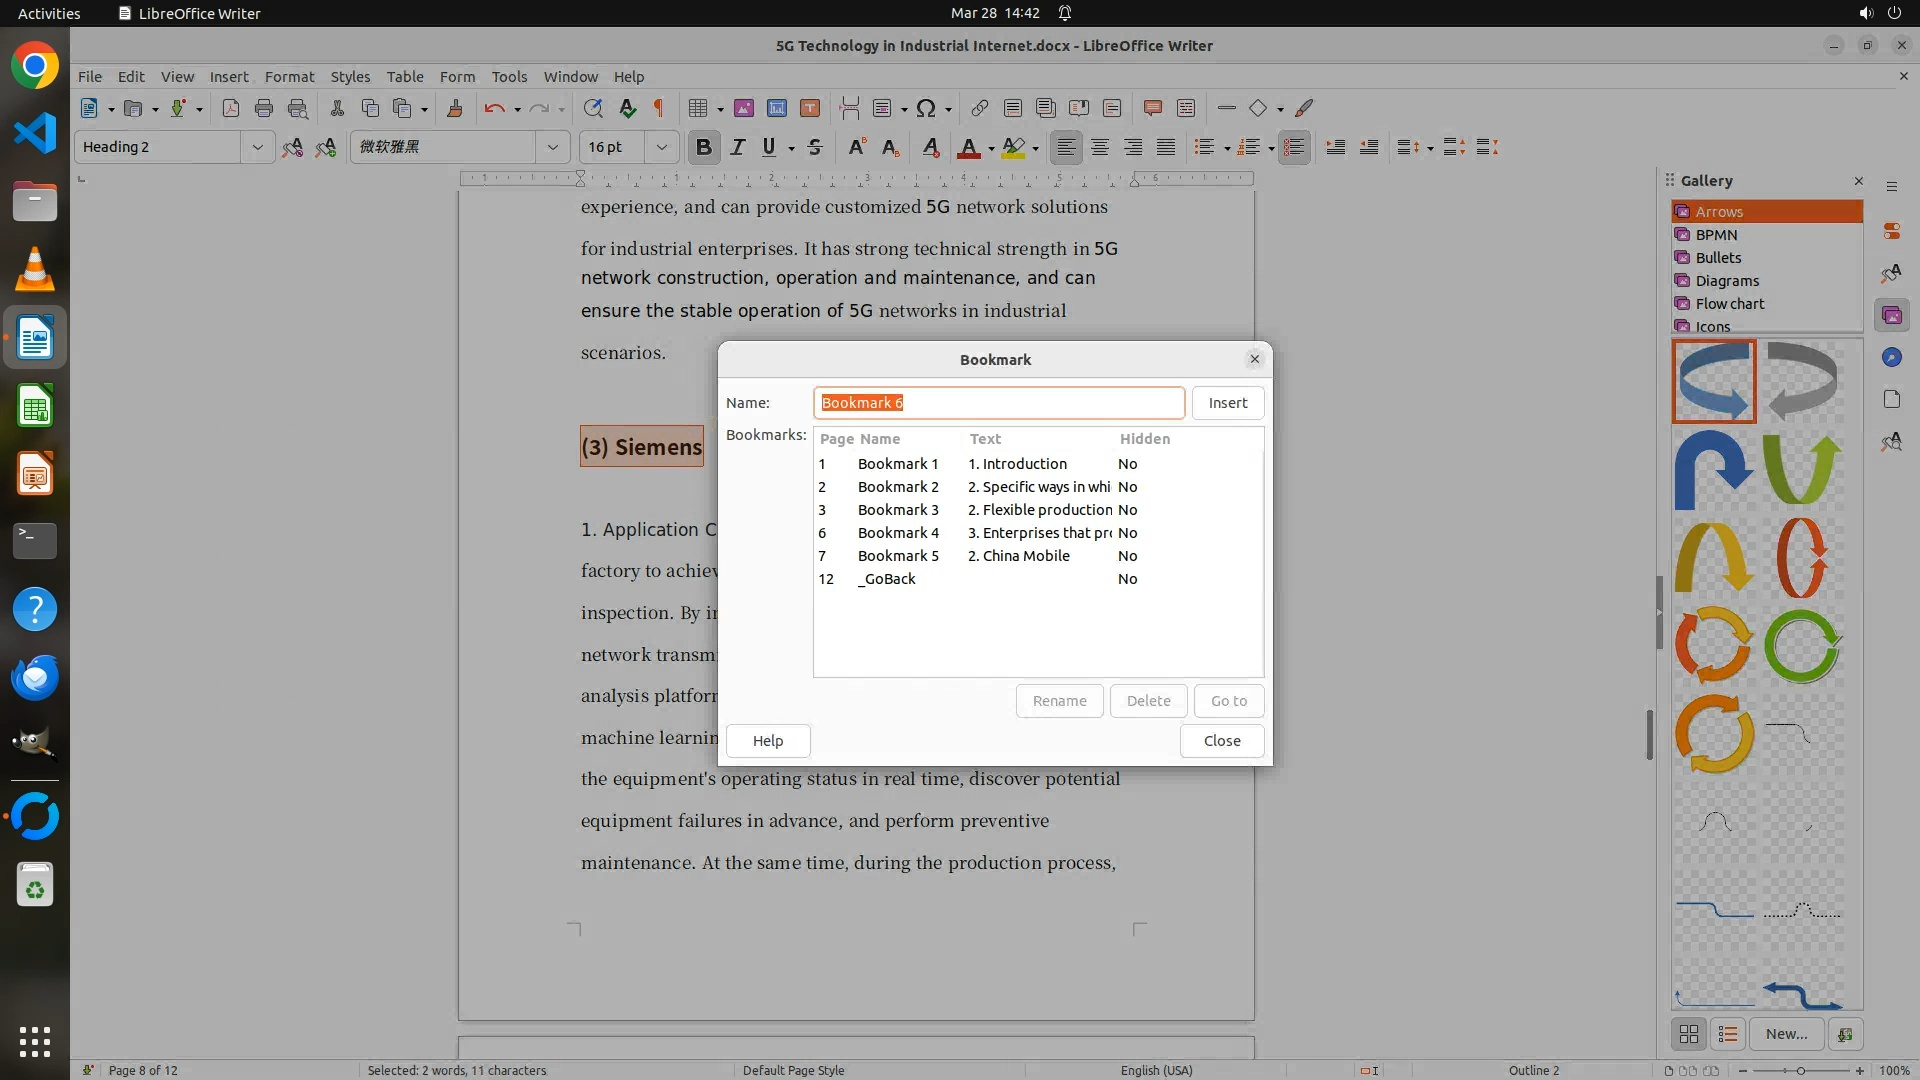
Task: Click the Insert button in Bookmark dialog
Action: pyautogui.click(x=1227, y=402)
